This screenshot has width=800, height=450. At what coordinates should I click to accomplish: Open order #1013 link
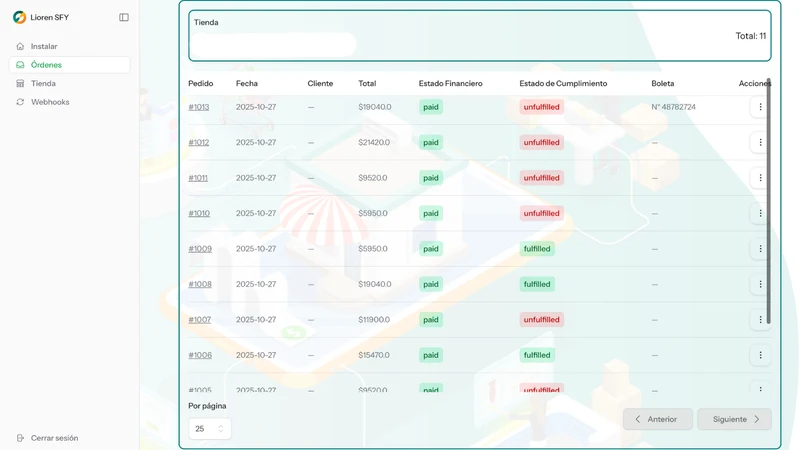tap(198, 107)
